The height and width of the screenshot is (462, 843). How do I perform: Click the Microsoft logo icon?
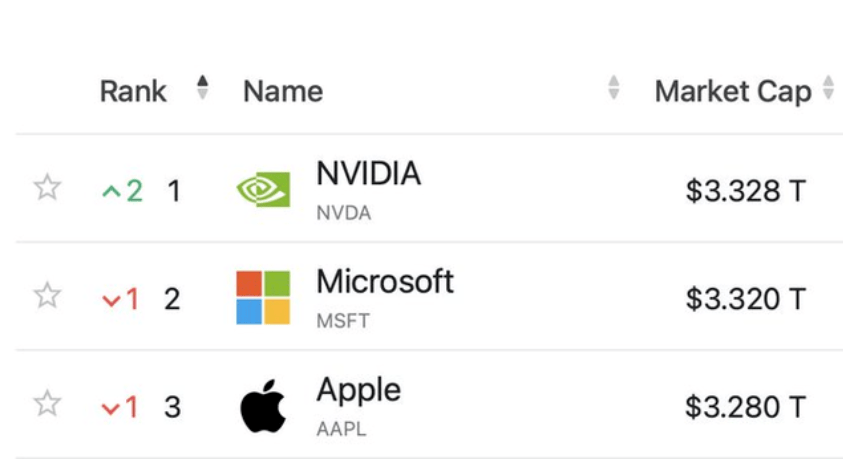263,298
